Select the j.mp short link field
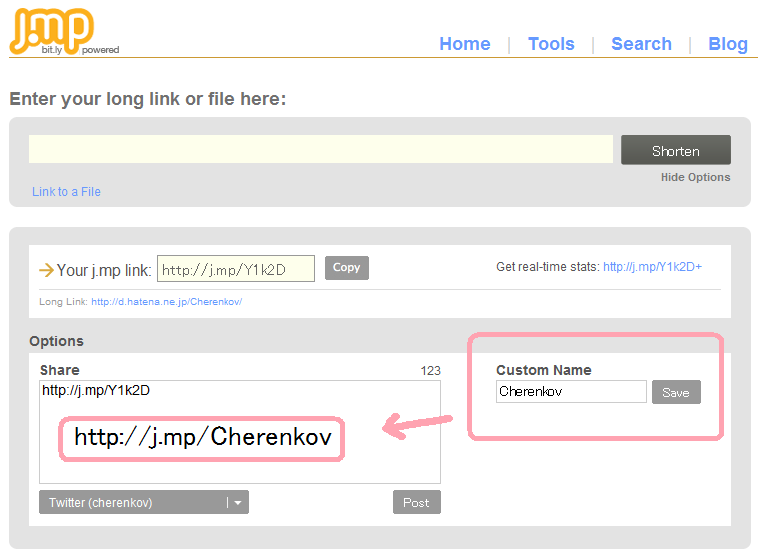The width and height of the screenshot is (758, 553). click(x=236, y=269)
